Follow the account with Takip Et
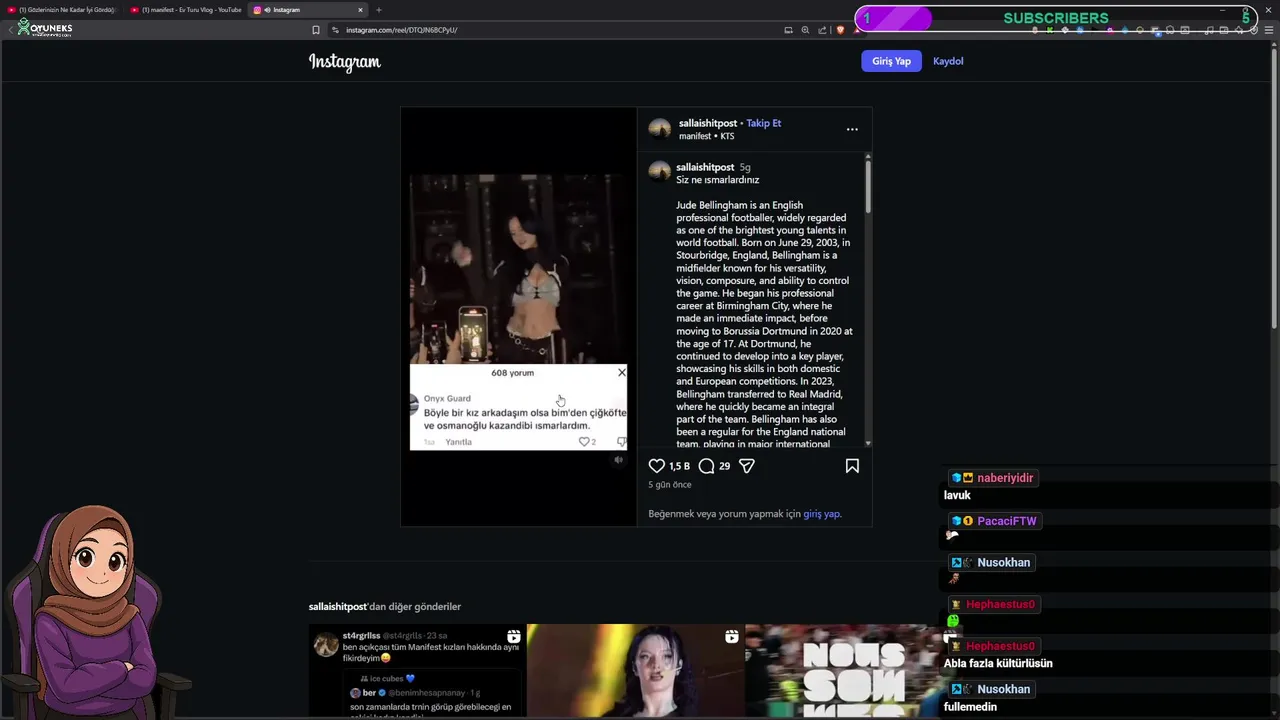Viewport: 1280px width, 720px height. pos(764,123)
